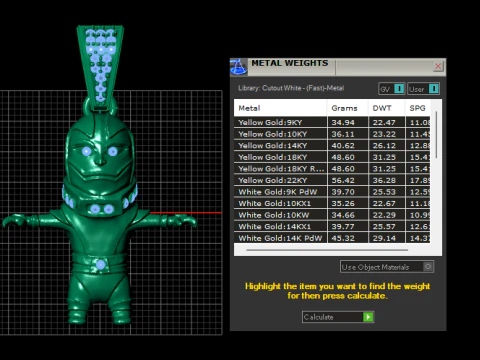Click the 40.62 grams value

pos(343,146)
